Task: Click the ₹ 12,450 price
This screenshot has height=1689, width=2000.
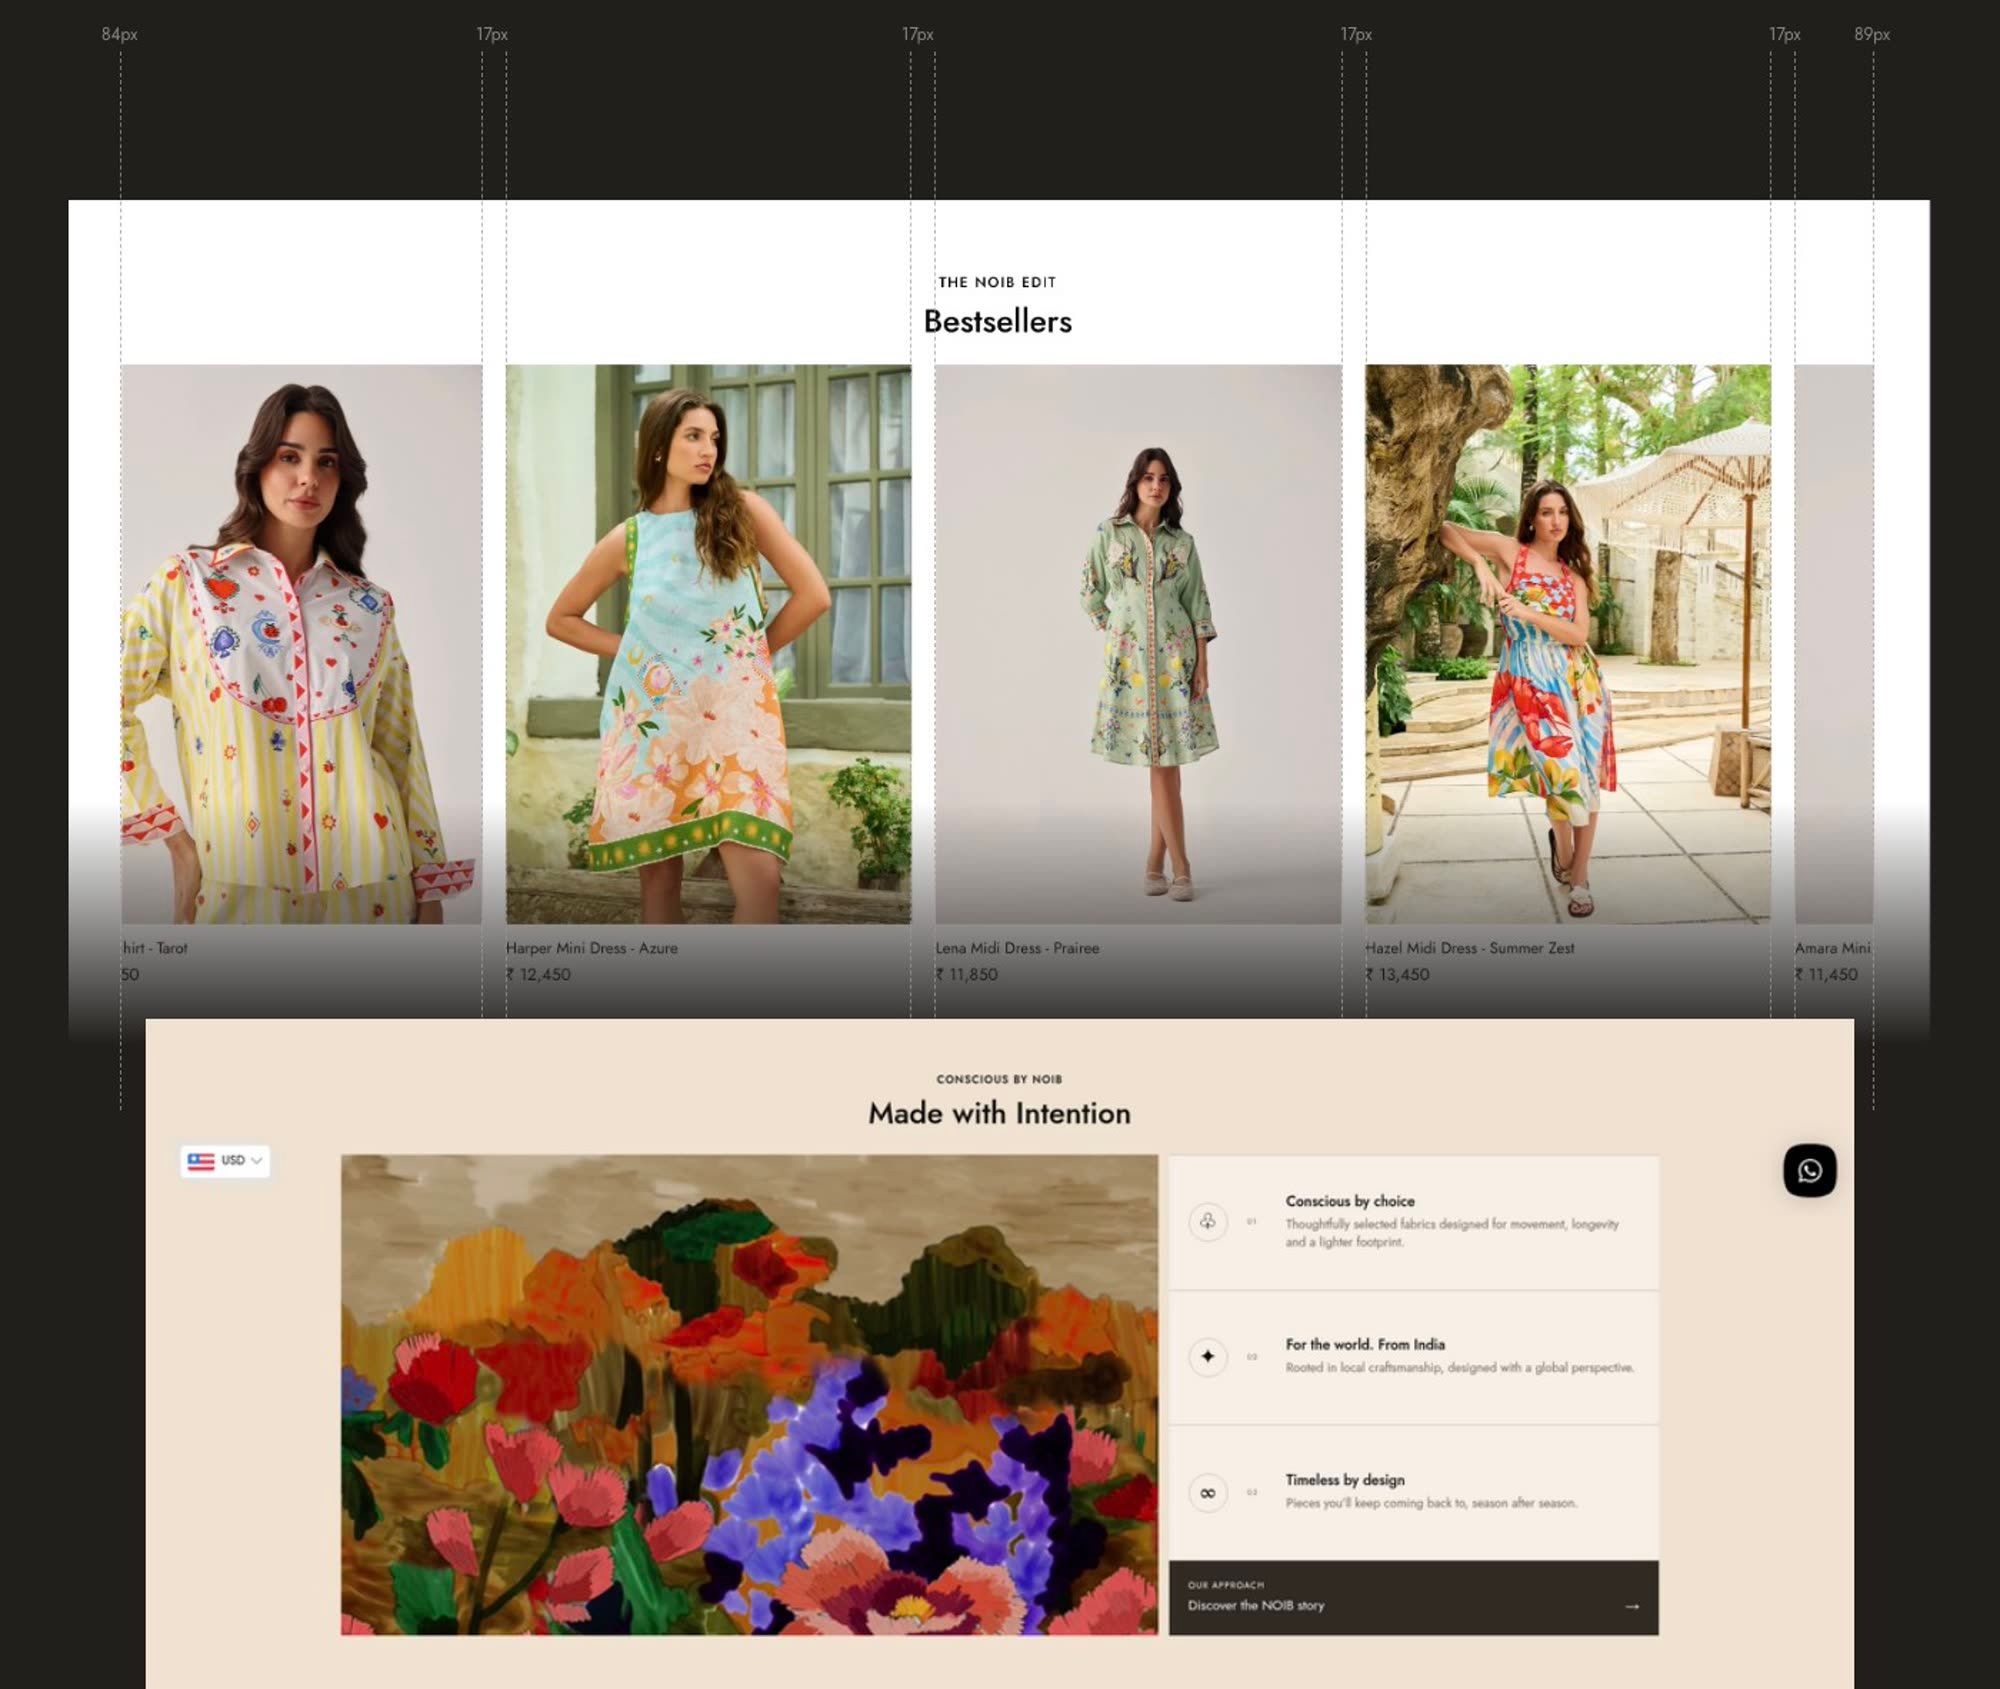Action: coord(538,974)
